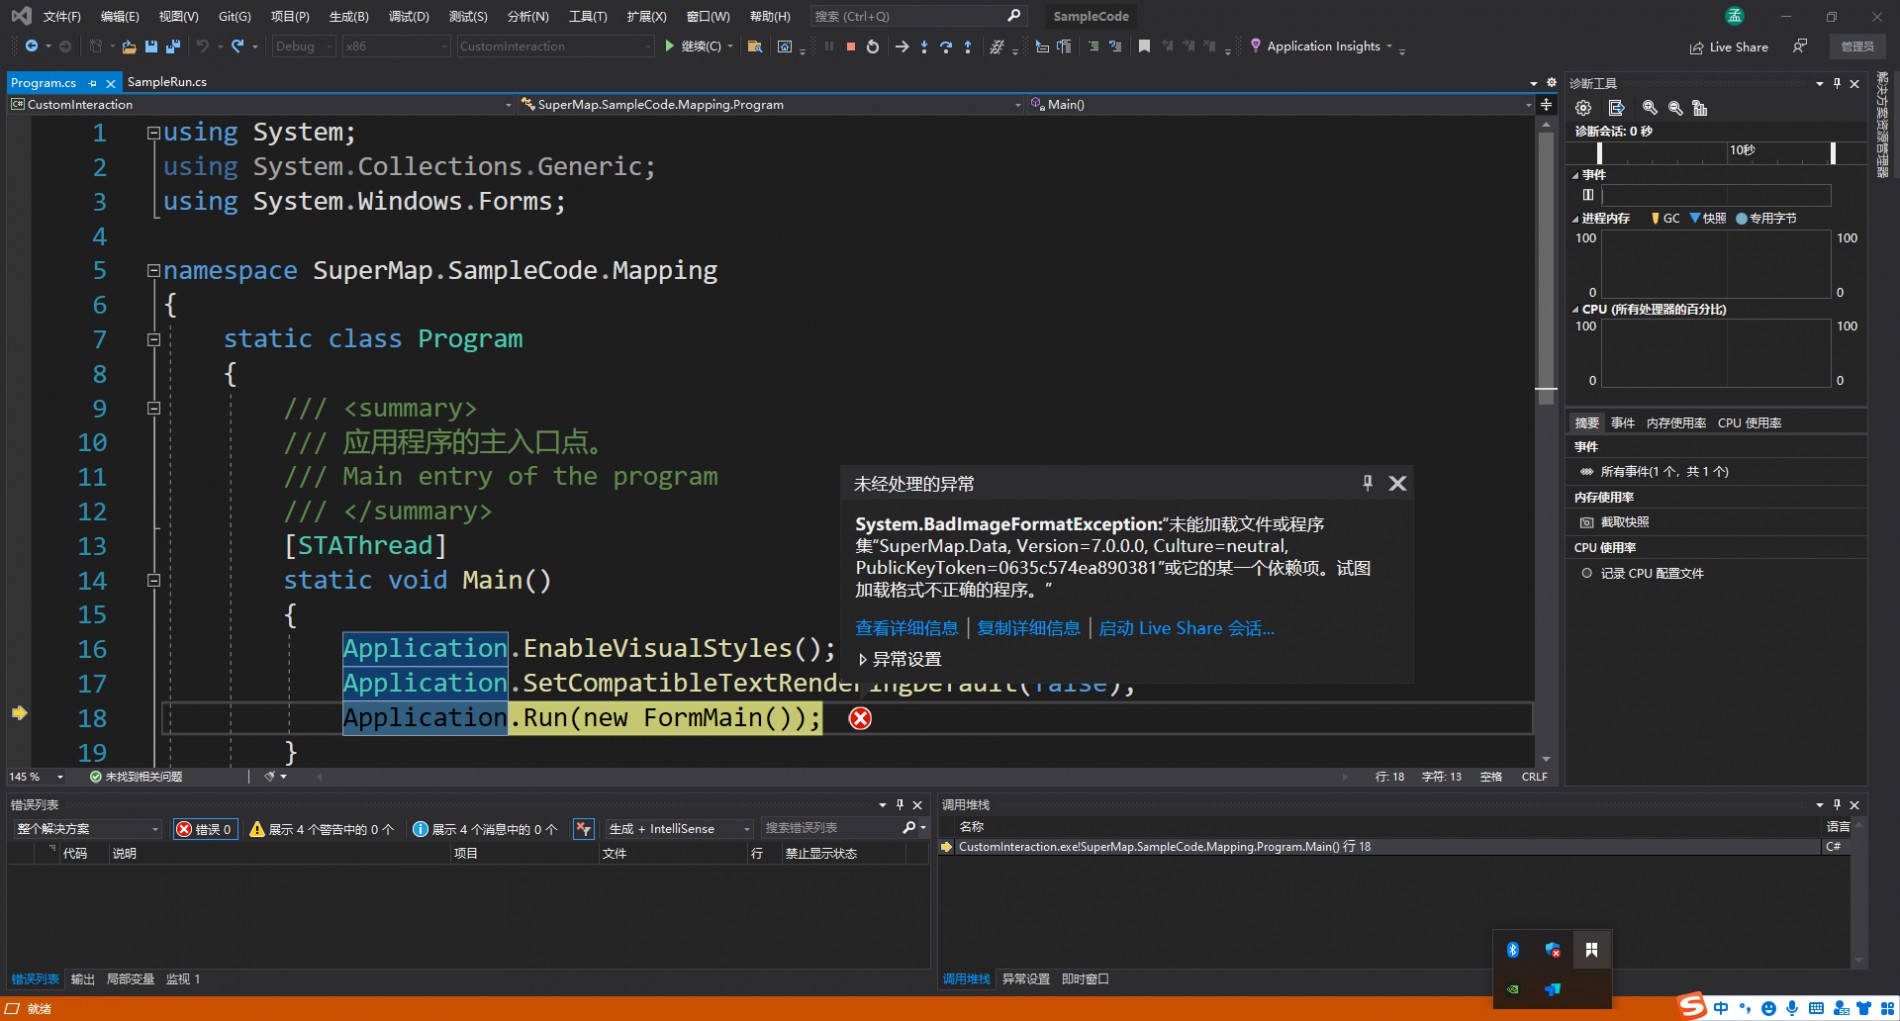Open the Debug configuration dropdown
Image resolution: width=1900 pixels, height=1021 pixels.
click(304, 46)
